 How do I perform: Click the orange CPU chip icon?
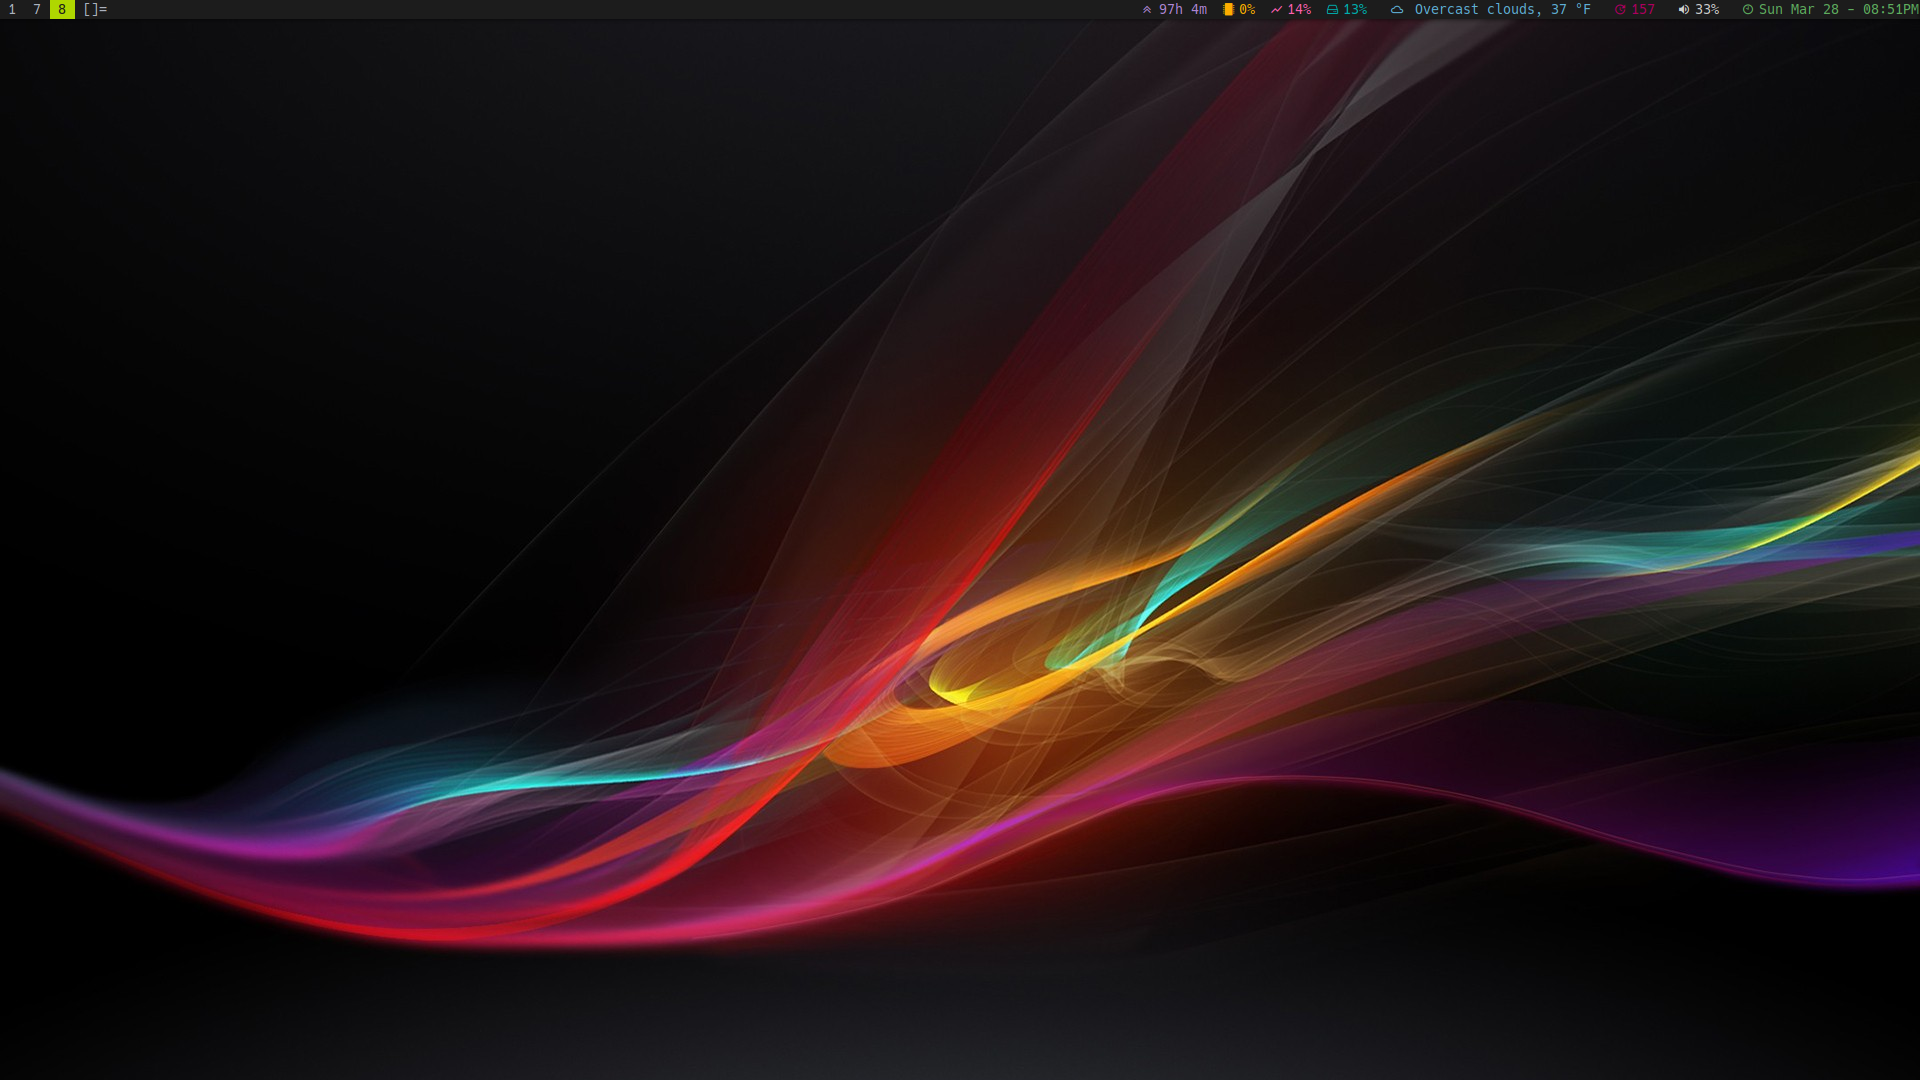(1228, 9)
